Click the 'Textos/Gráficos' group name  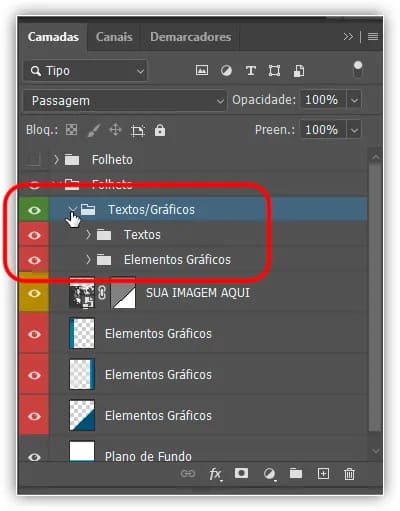(151, 210)
